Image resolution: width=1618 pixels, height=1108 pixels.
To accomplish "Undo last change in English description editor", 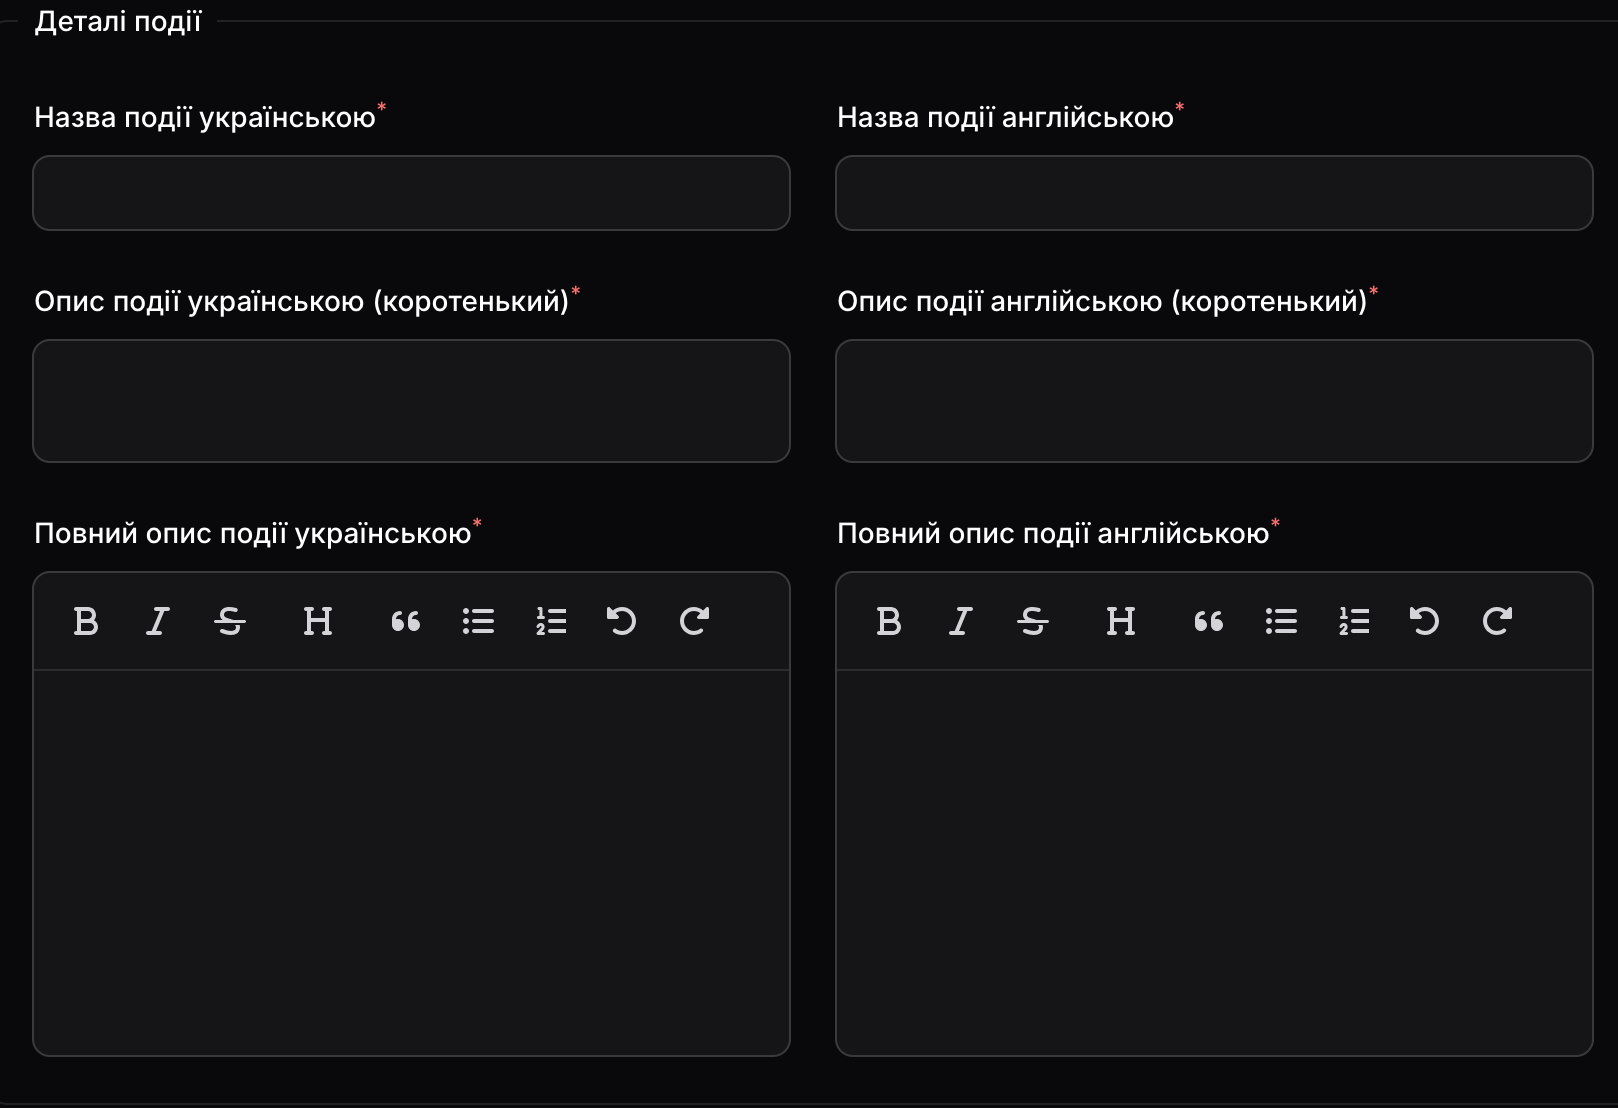I will [1424, 621].
